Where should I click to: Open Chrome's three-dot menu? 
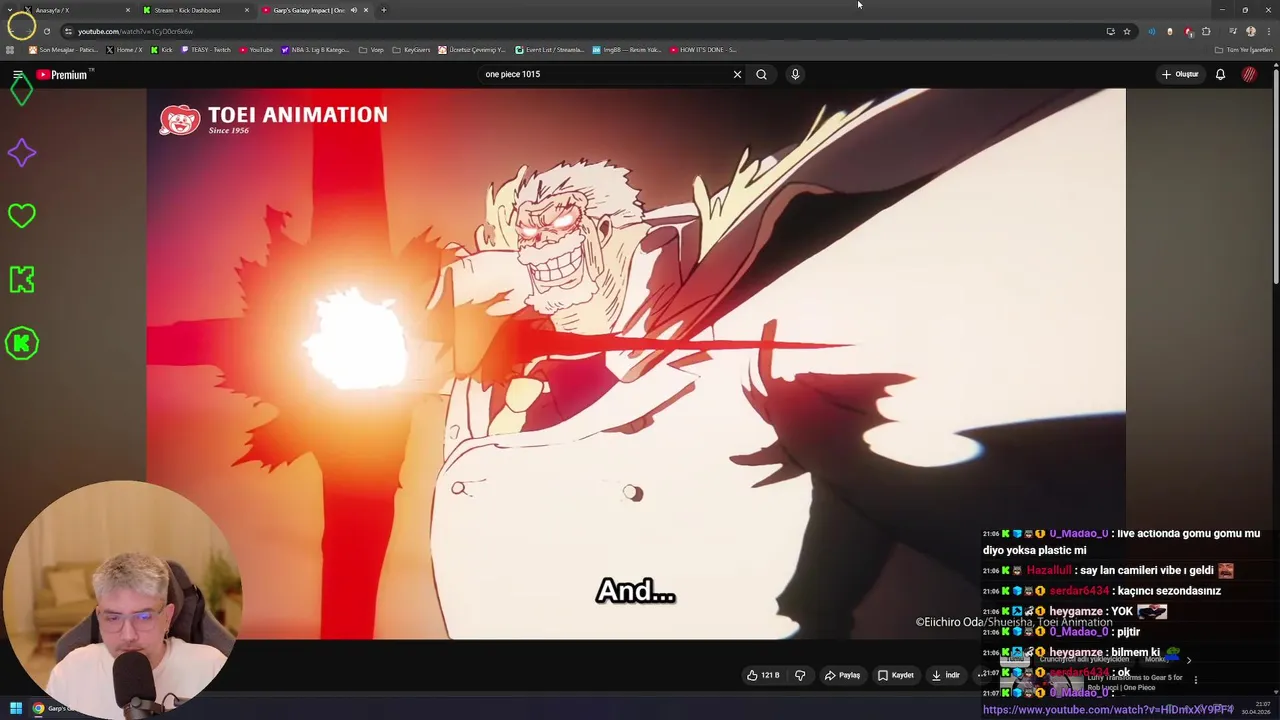(1268, 31)
